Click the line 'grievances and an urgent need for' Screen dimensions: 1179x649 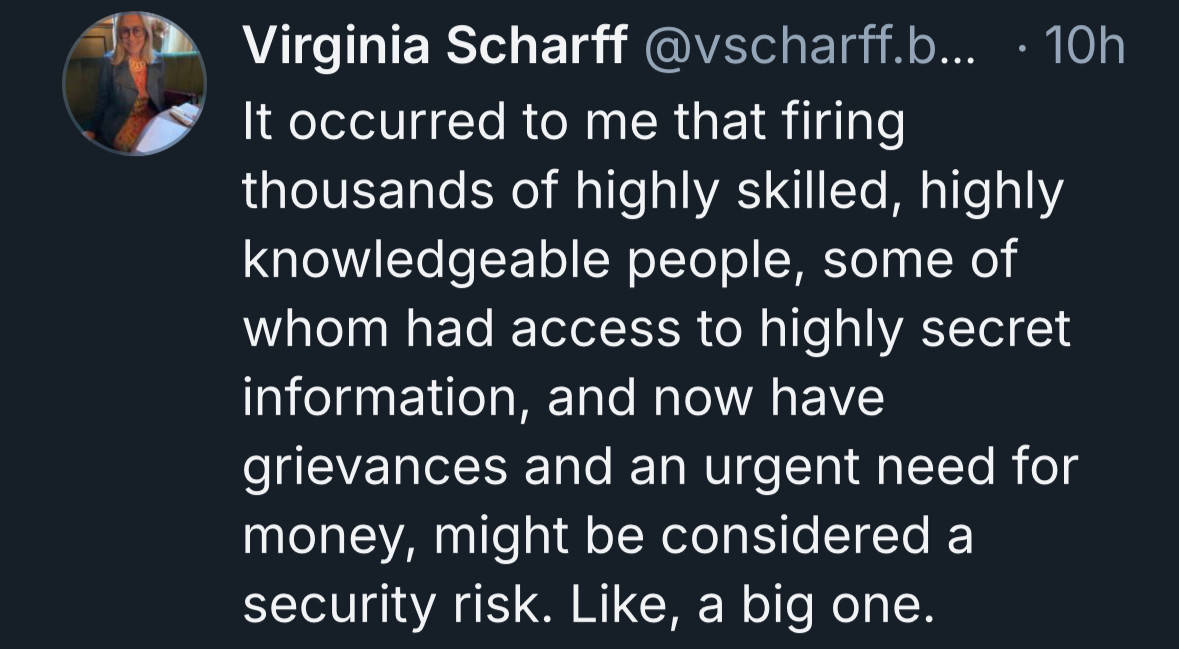(660, 468)
